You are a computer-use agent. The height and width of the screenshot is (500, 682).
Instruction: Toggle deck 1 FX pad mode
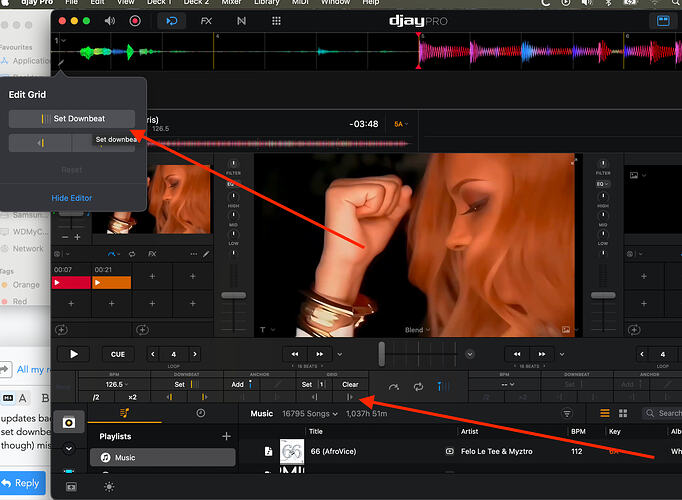(152, 254)
